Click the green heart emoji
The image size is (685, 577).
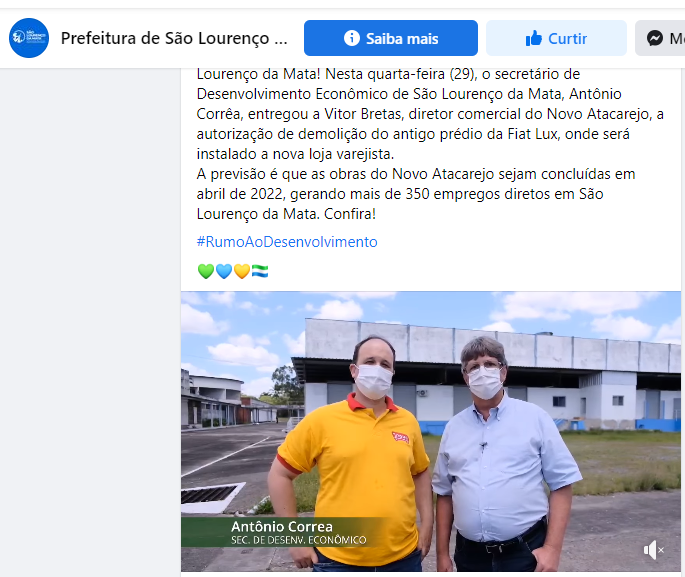pyautogui.click(x=206, y=271)
